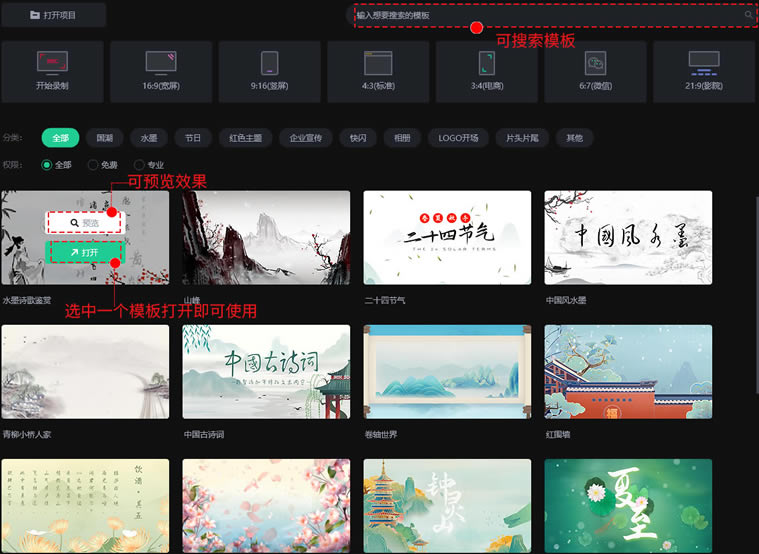This screenshot has height=554, width=759.
Task: Choose the 21:9 (影院) cinema preset
Action: tap(704, 71)
